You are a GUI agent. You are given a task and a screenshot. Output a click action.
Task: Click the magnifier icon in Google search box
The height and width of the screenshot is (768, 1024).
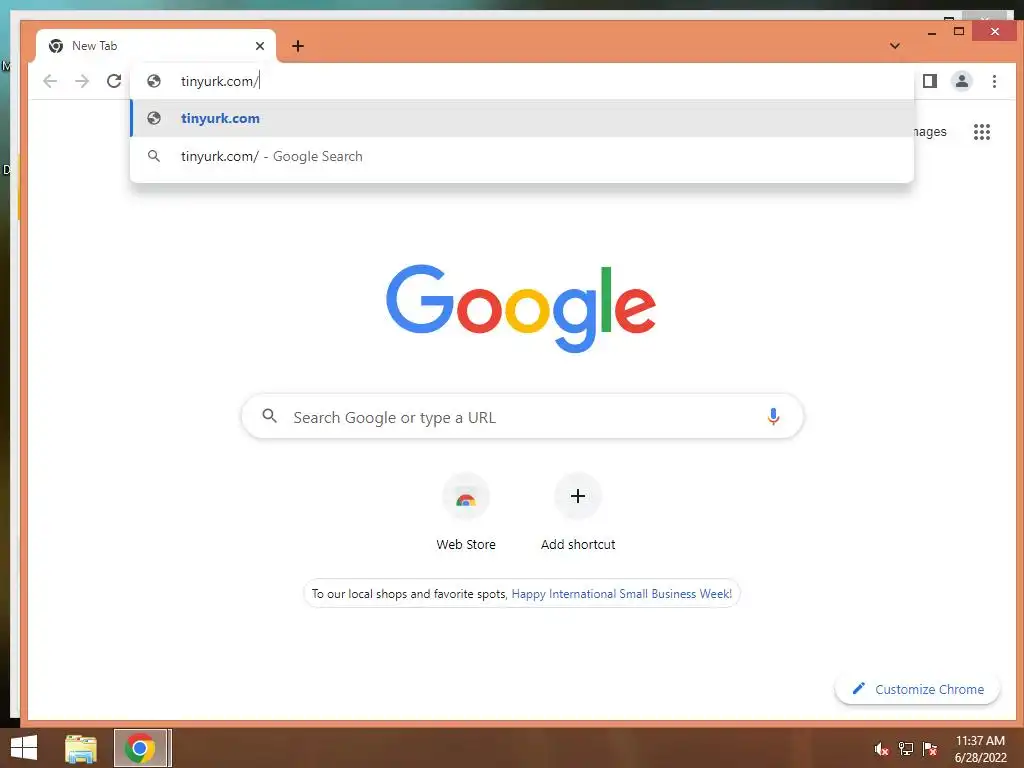[x=269, y=415]
